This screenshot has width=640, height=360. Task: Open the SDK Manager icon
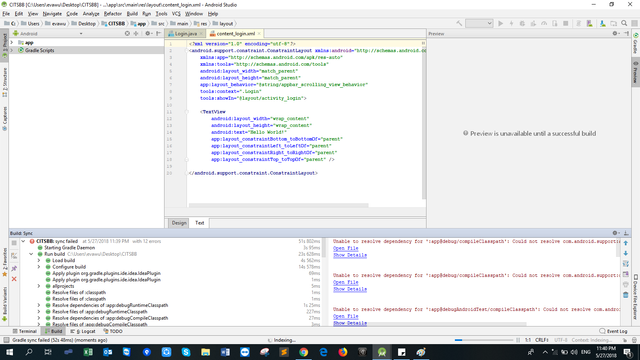602,24
